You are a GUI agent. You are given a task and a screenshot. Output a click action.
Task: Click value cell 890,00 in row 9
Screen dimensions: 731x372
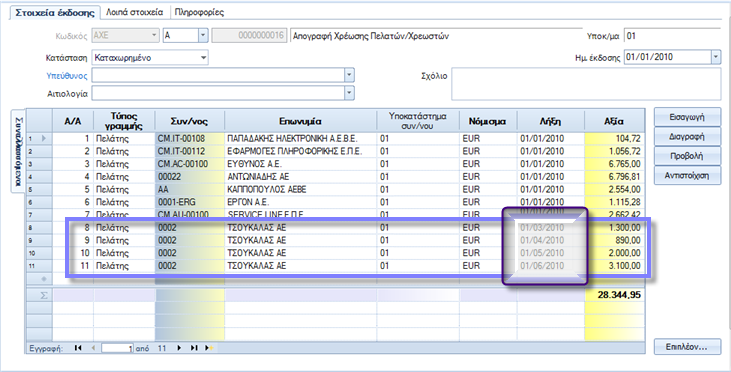pos(614,240)
